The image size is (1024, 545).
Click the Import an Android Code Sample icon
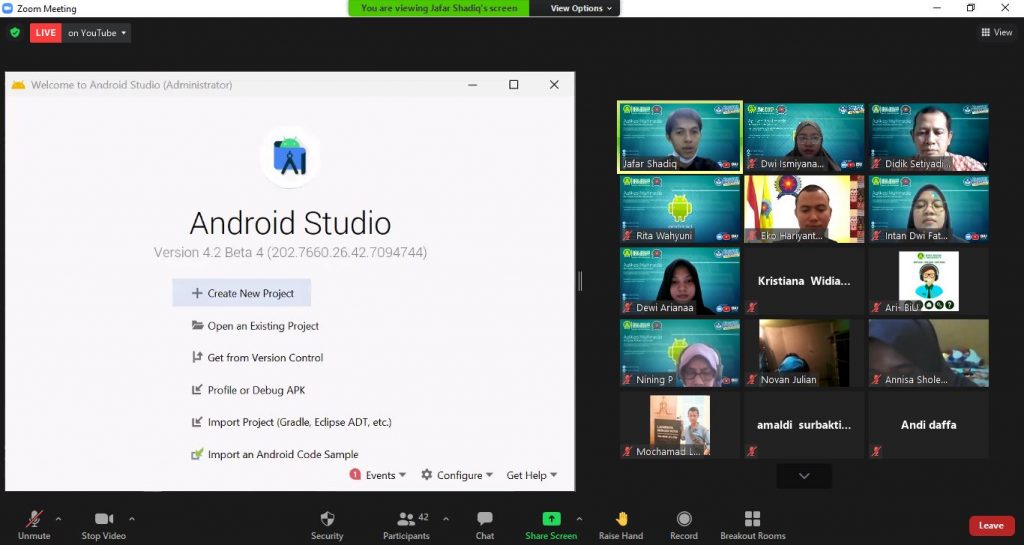coord(197,454)
